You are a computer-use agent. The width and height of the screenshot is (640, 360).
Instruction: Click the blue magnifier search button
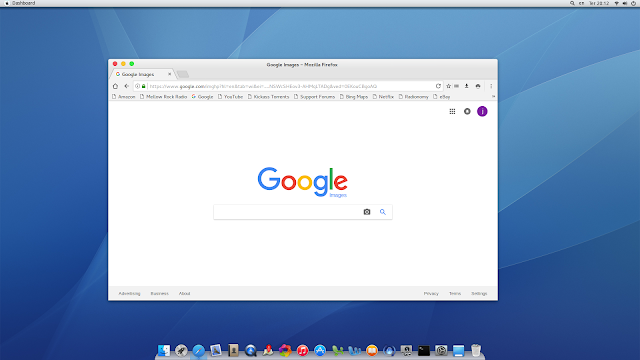382,212
